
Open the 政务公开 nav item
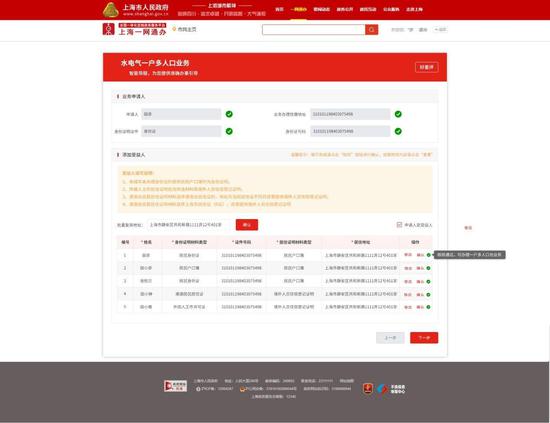click(345, 9)
